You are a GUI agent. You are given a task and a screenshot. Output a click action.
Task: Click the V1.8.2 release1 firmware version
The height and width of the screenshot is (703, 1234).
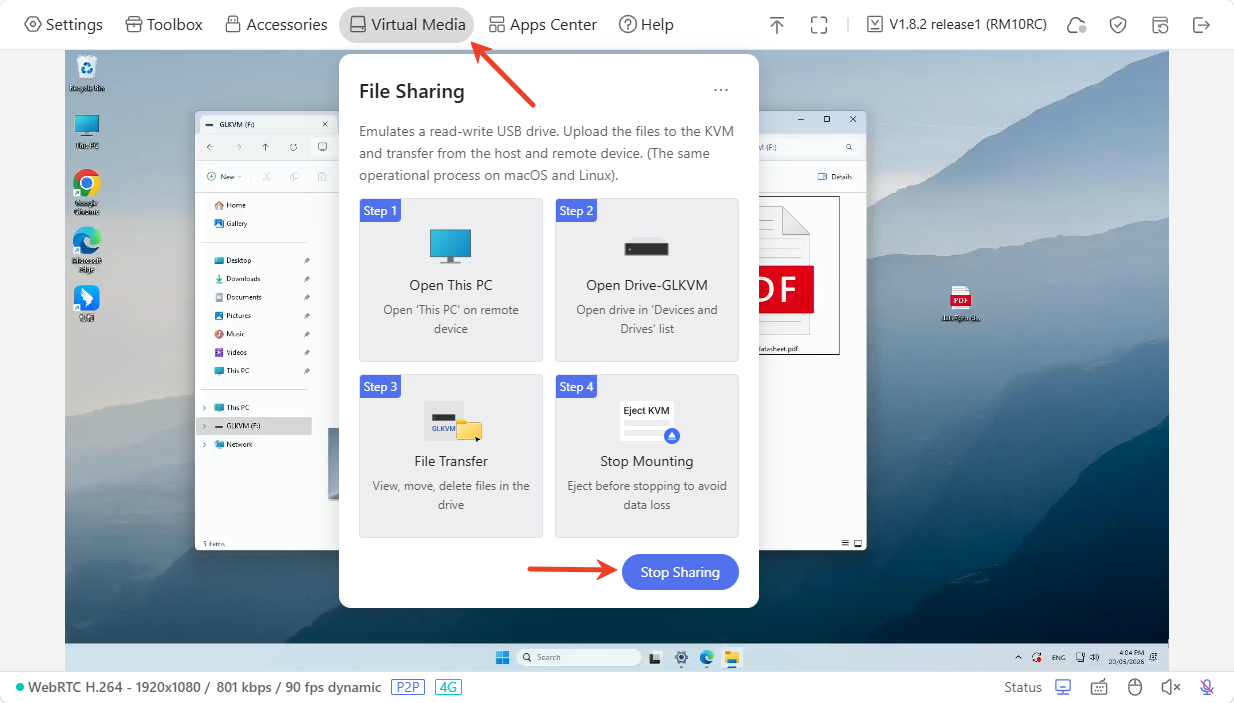[957, 25]
